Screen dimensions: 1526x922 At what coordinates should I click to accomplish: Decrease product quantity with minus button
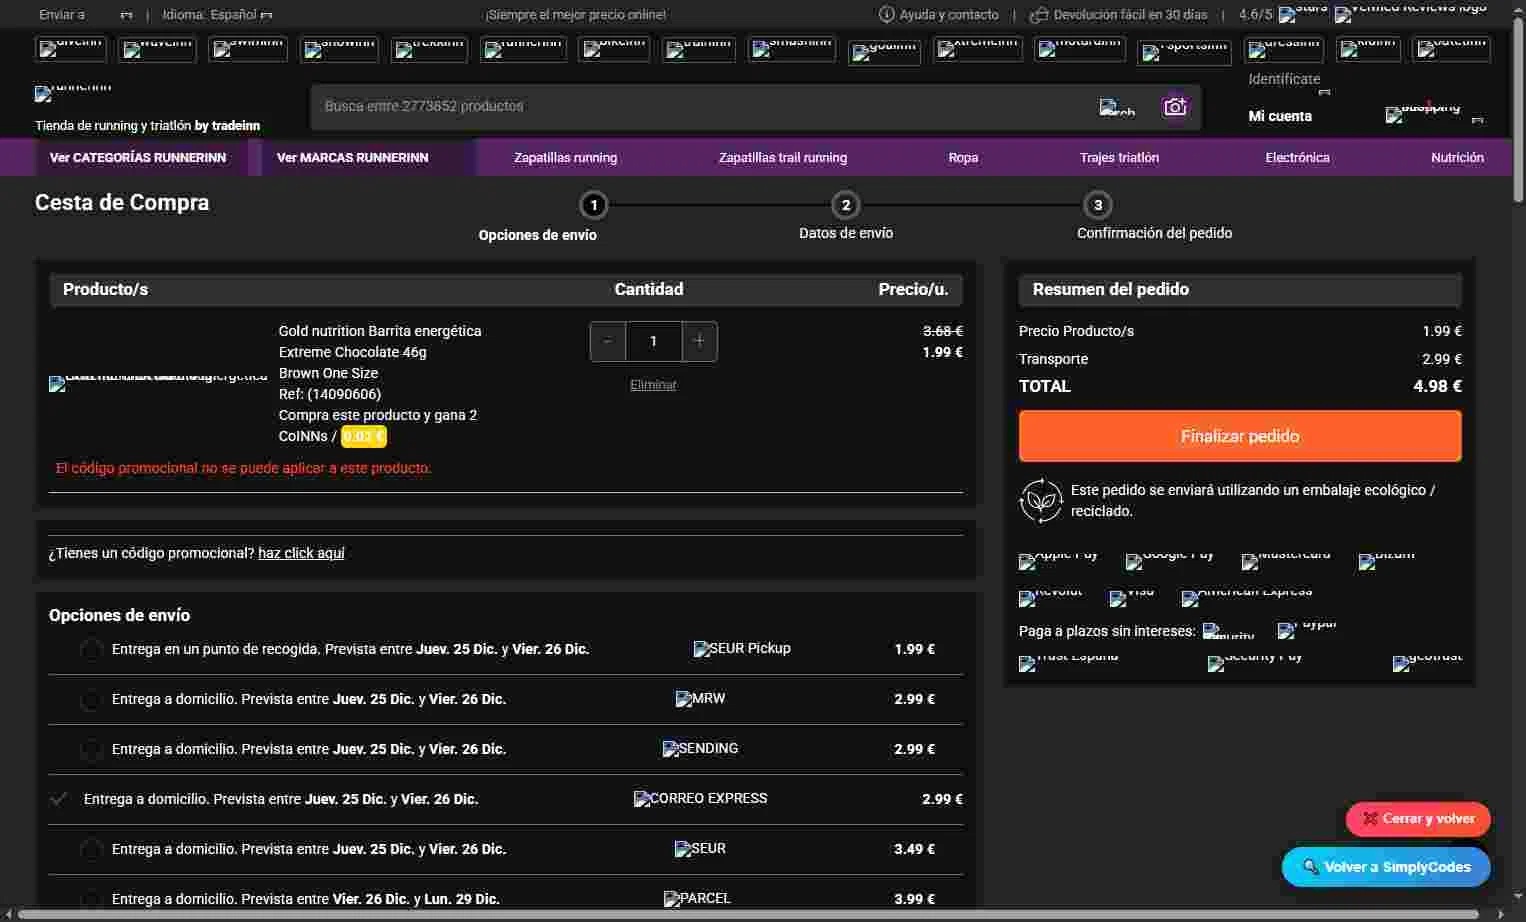pyautogui.click(x=607, y=341)
